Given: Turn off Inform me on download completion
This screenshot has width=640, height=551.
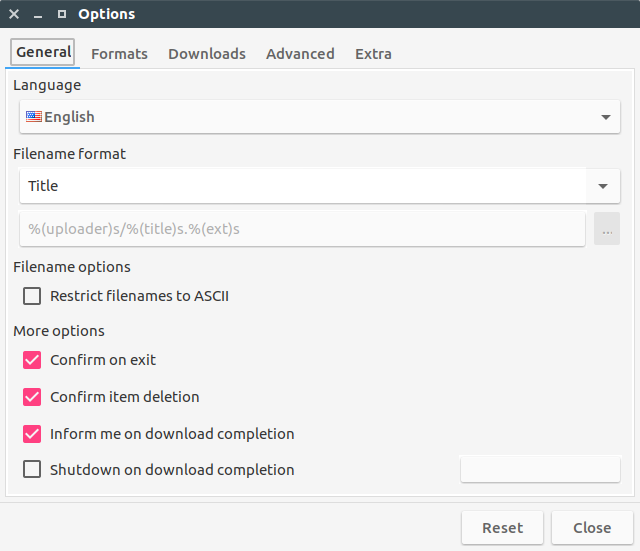Looking at the screenshot, I should pos(32,434).
